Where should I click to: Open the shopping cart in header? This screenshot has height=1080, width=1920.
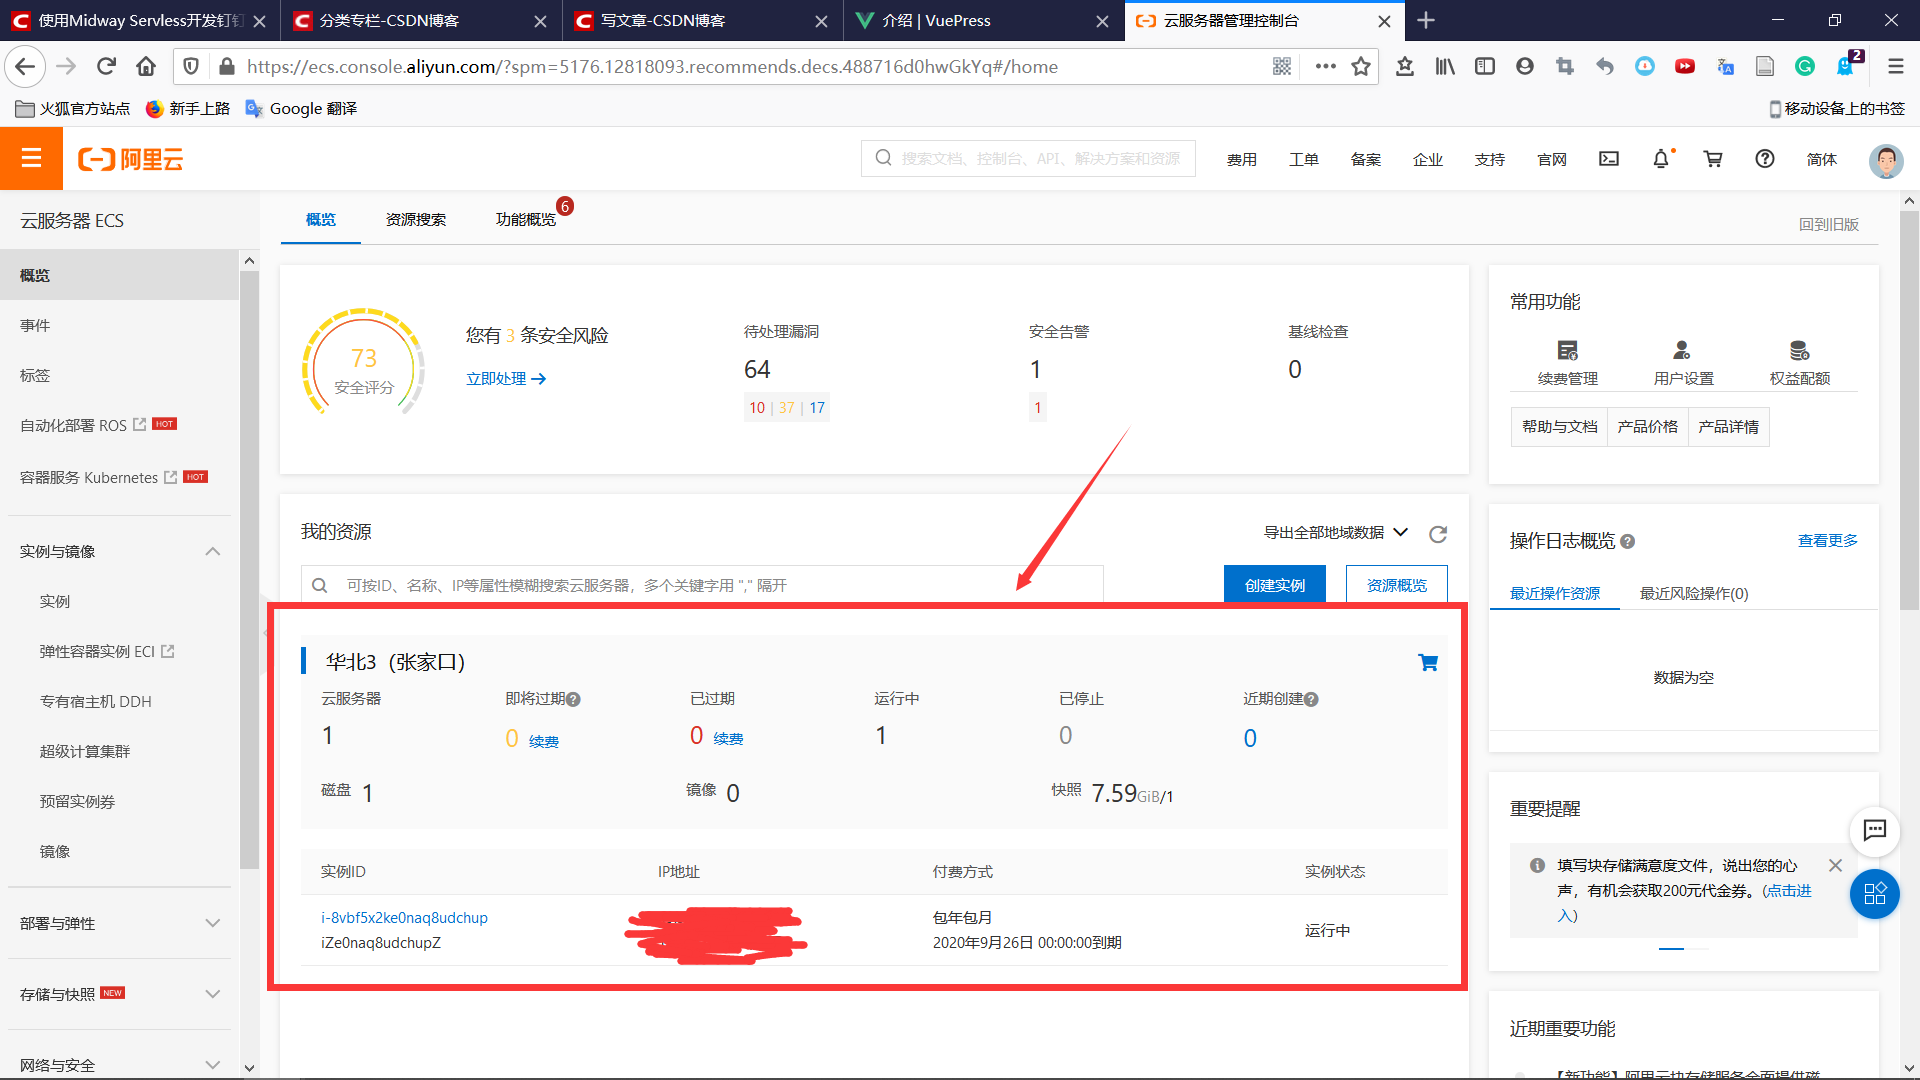pyautogui.click(x=1713, y=159)
